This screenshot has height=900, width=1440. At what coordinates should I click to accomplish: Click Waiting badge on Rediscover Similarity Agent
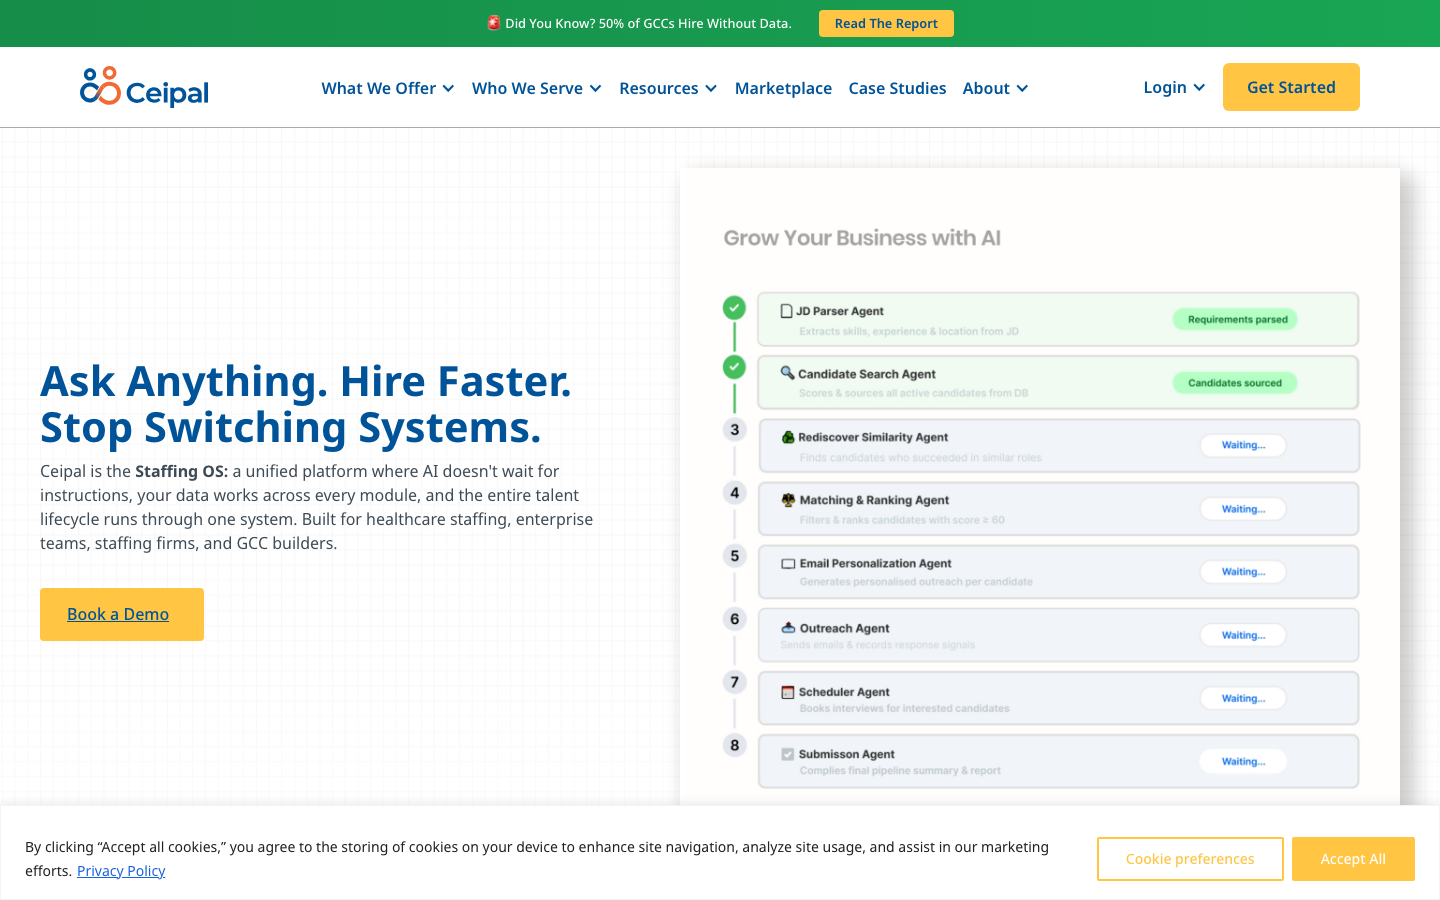point(1243,445)
